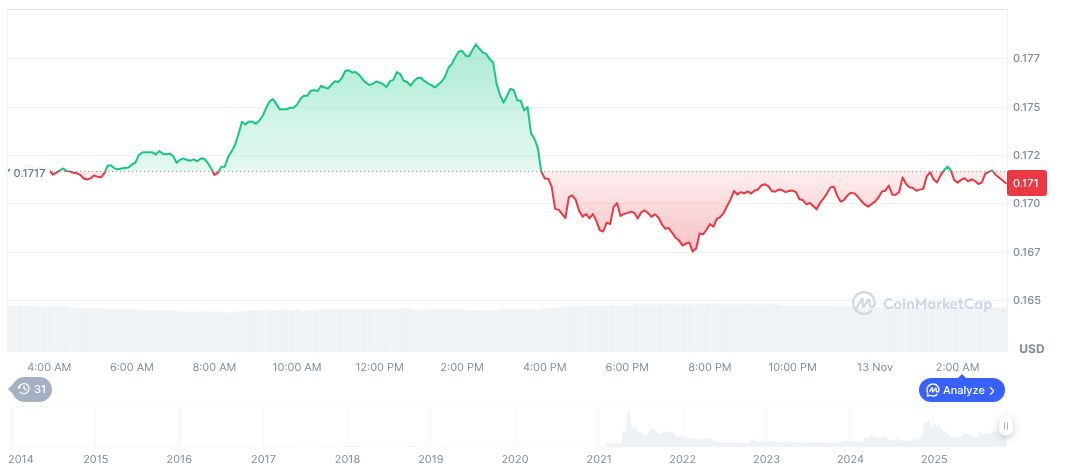Select 2021 on the overview timeline
The width and height of the screenshot is (1072, 470).
point(599,459)
